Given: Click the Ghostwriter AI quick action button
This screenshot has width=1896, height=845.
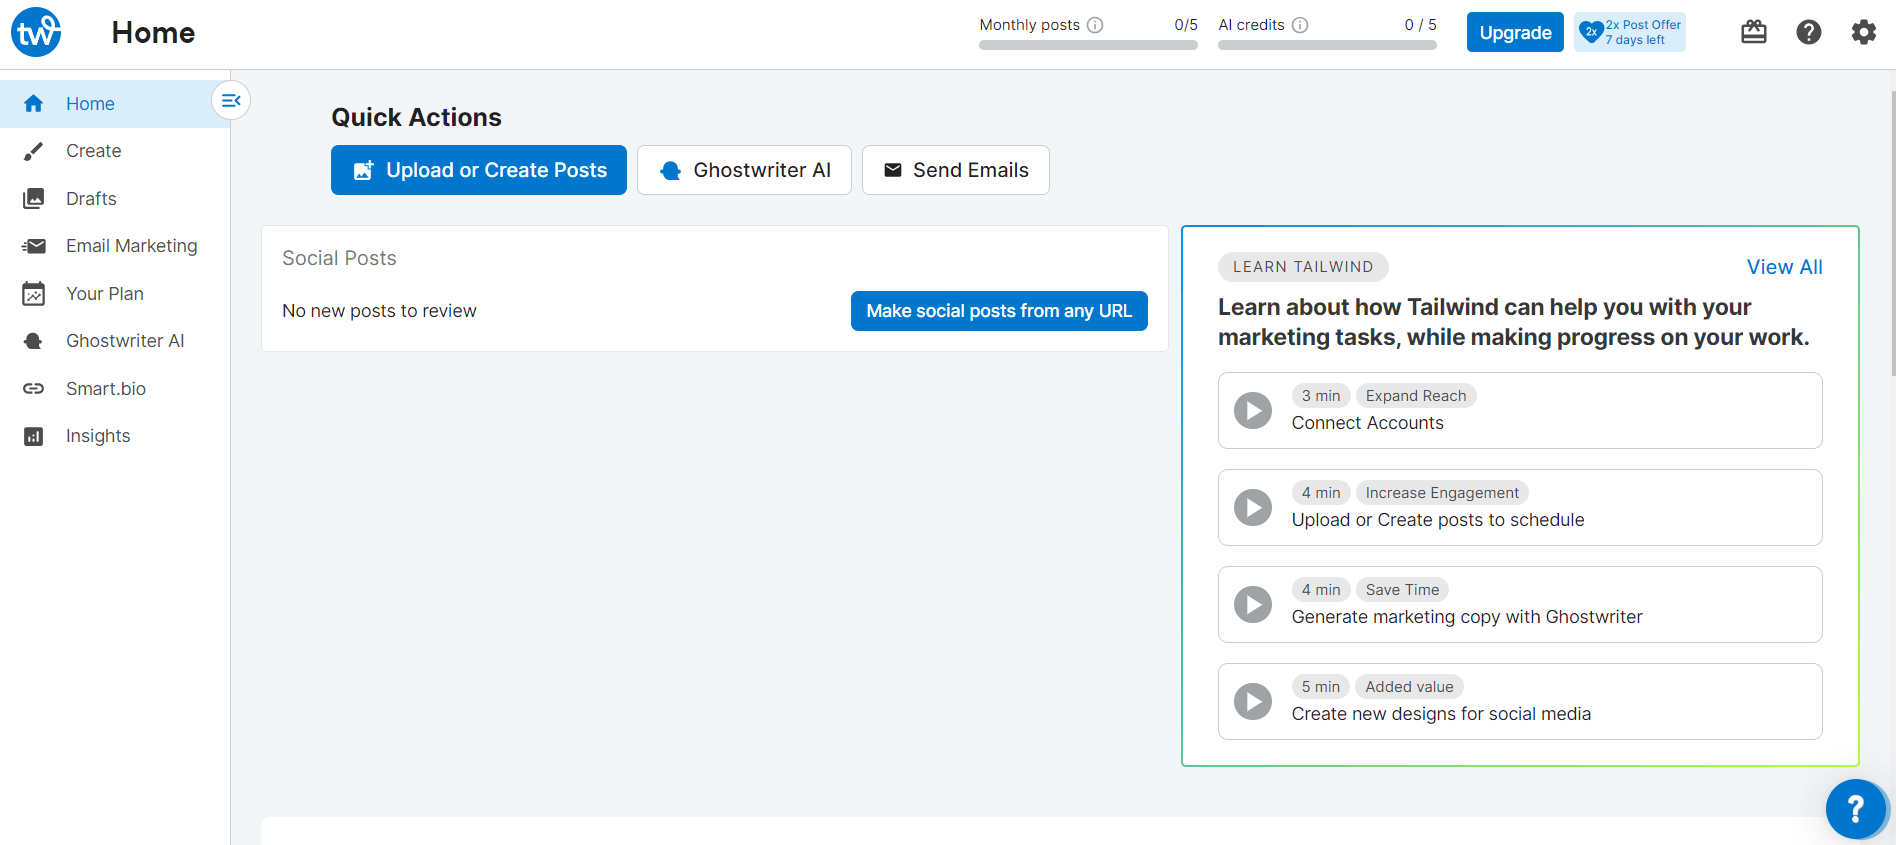Looking at the screenshot, I should click(744, 170).
